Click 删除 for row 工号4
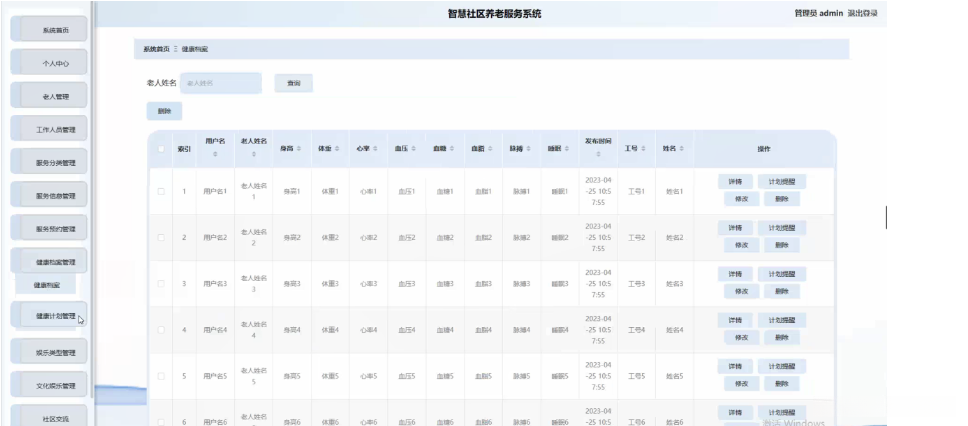The height and width of the screenshot is (426, 968). click(x=782, y=338)
